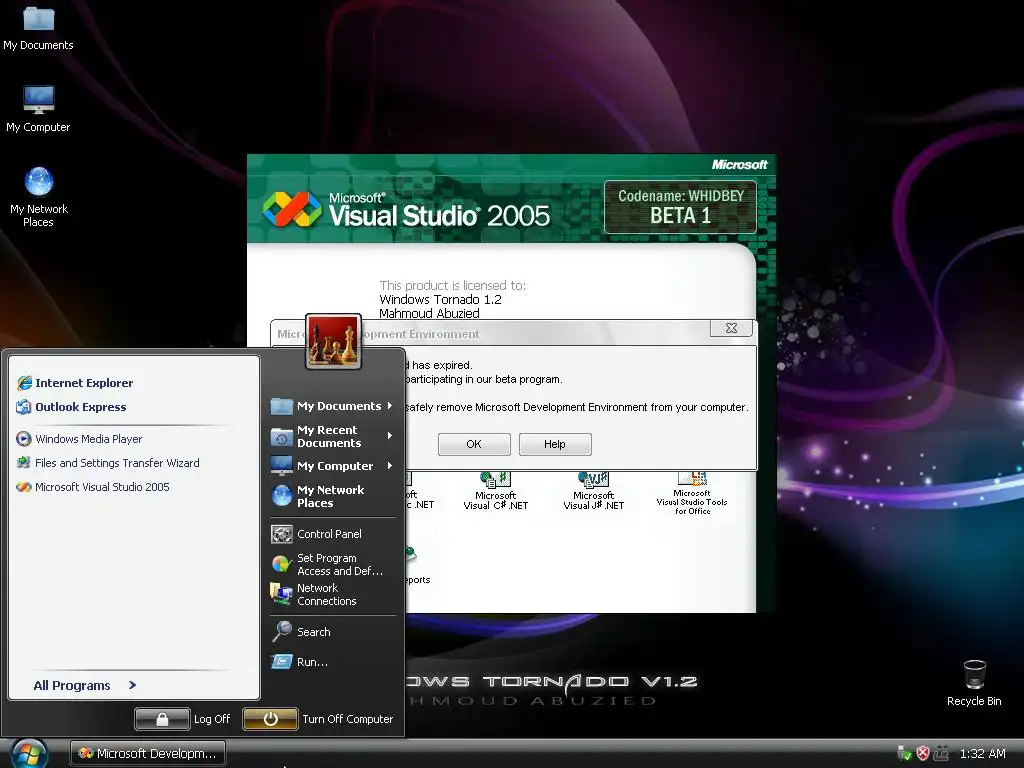Open Set Program Access and Defaults

[327, 564]
